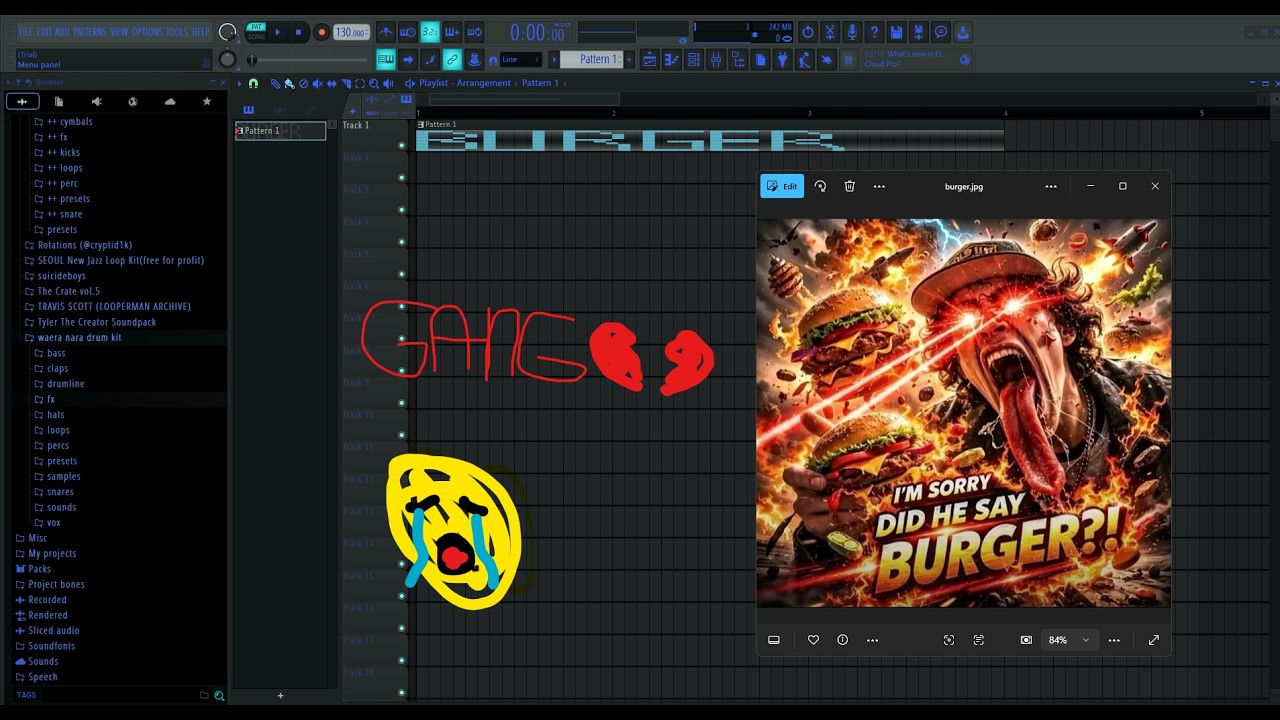The height and width of the screenshot is (720, 1280).
Task: Click the tempo field showing 130.000
Action: (351, 32)
